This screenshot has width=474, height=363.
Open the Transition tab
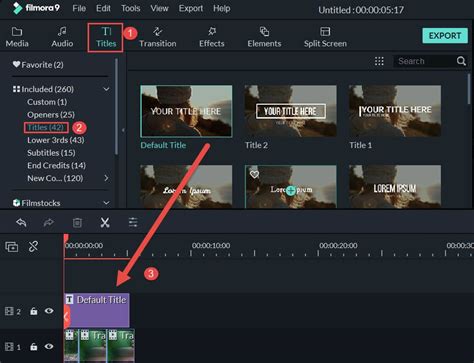[x=158, y=37]
